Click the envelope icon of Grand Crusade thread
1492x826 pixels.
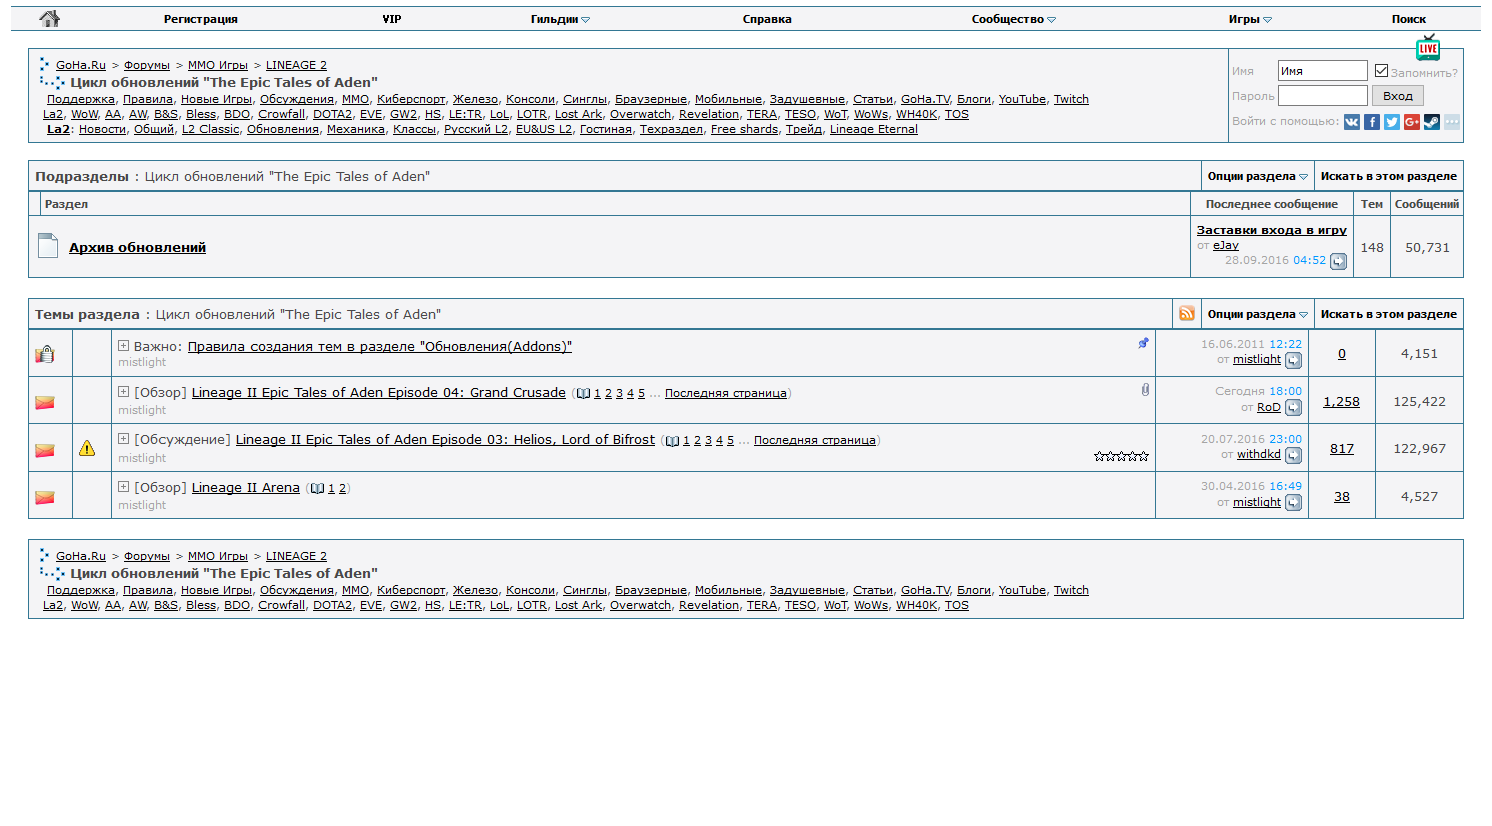[x=45, y=402]
